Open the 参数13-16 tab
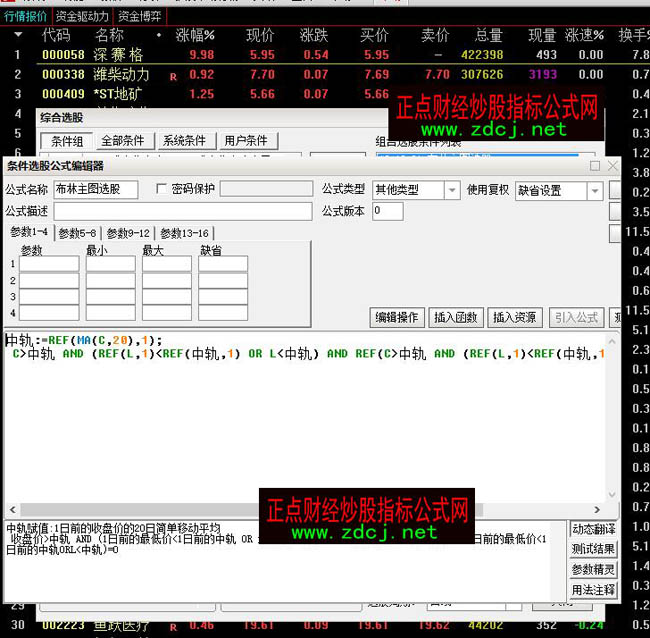Screen dimensions: 650x638 [x=184, y=233]
